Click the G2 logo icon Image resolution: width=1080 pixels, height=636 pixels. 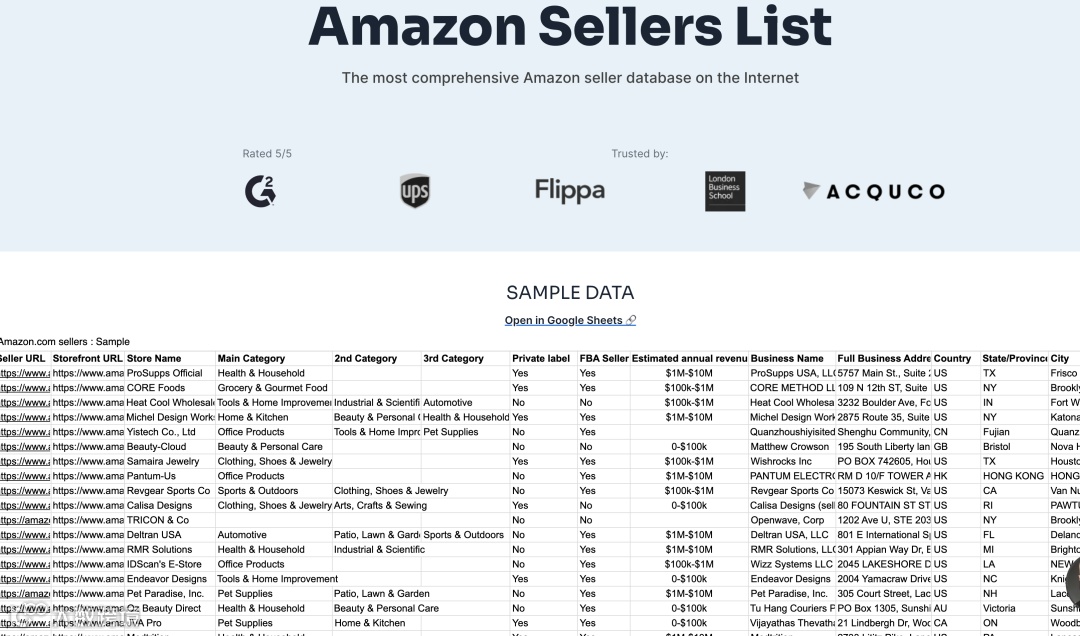click(260, 191)
